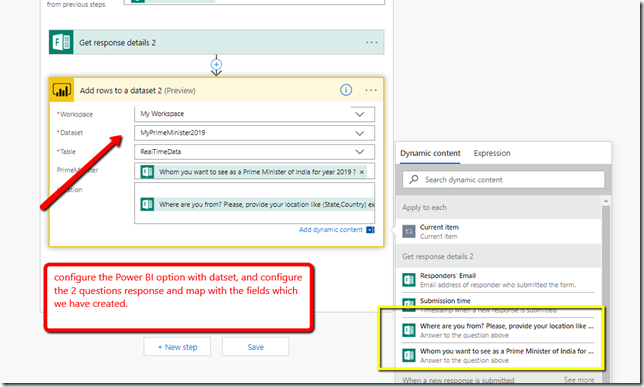Viewport: 644px width, 387px height.
Task: Click the scroll-up arrow of the dynamic content list
Action: (605, 200)
